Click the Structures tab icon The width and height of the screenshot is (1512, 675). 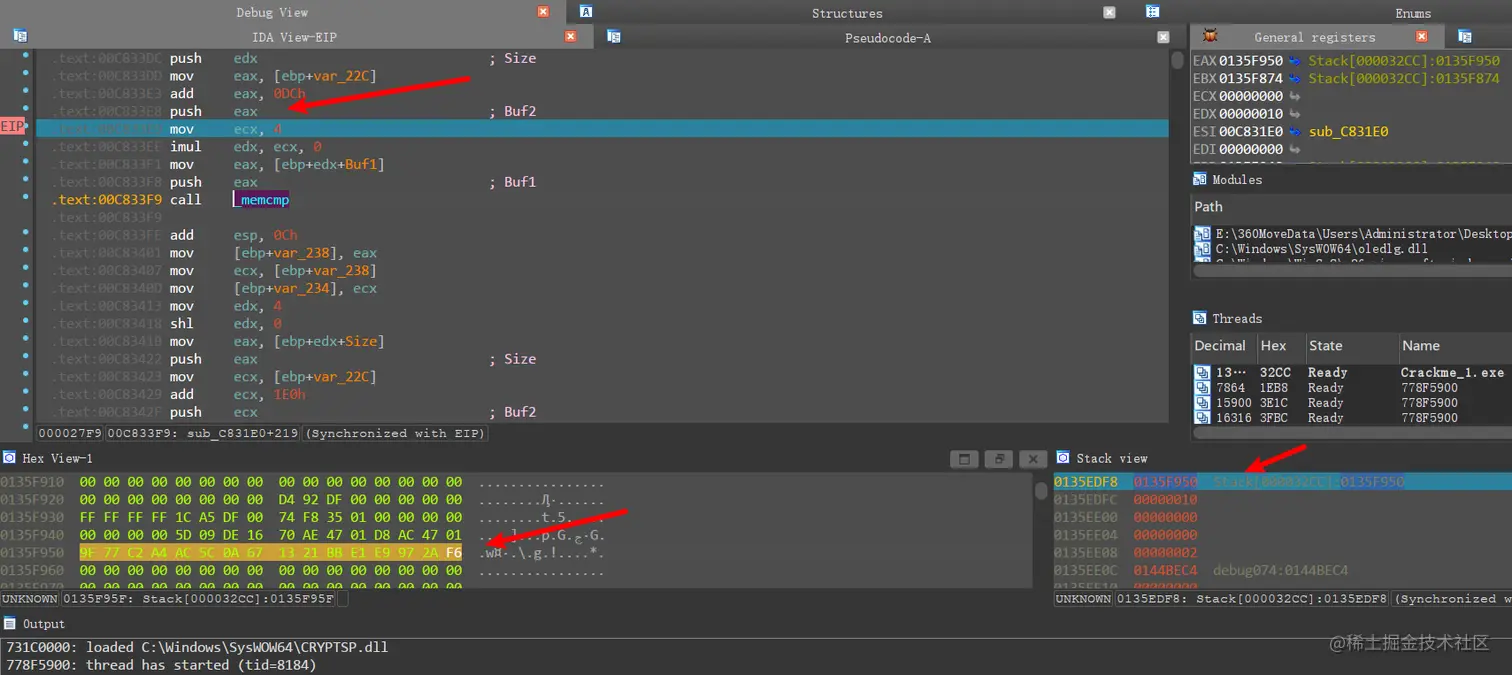pos(586,12)
